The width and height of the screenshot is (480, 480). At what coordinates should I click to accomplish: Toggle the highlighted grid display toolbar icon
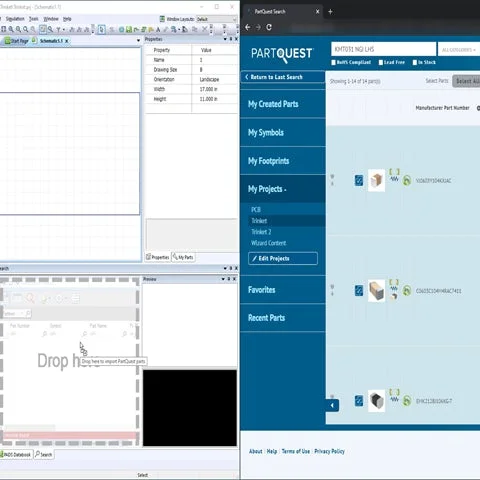[43, 29]
